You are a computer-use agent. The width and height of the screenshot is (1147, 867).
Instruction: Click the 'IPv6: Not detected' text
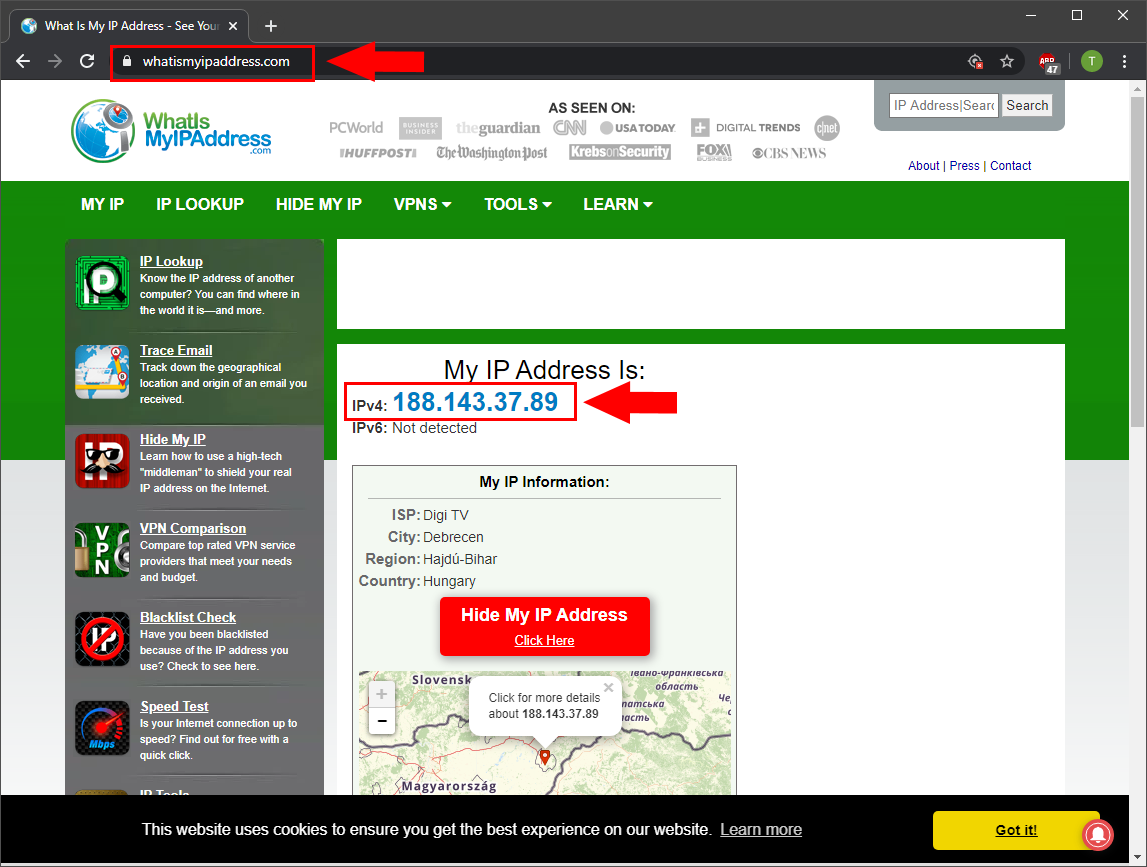[x=414, y=428]
